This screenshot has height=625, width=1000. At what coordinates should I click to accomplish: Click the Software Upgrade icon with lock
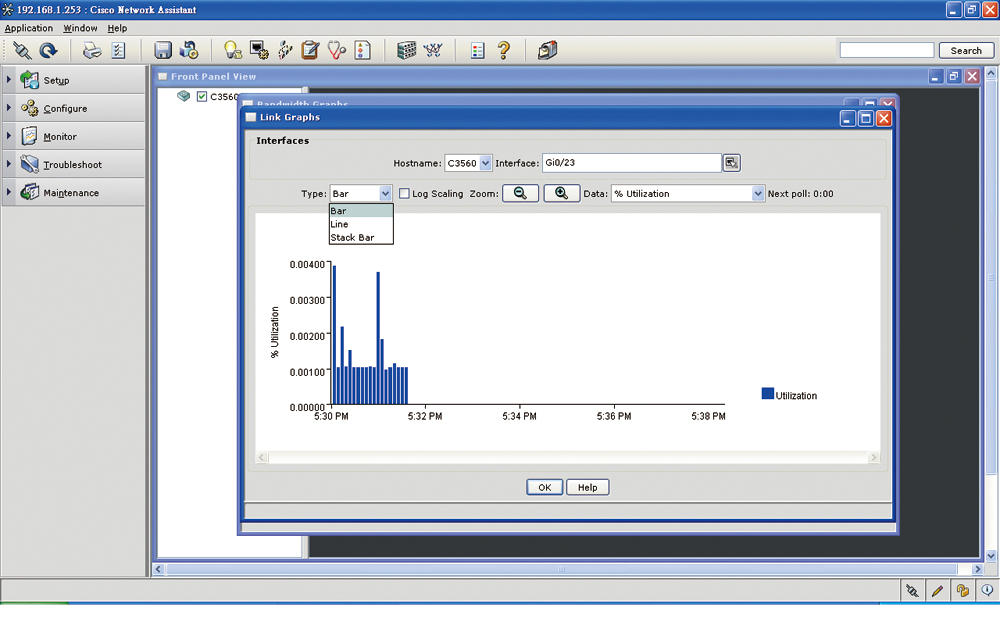189,50
